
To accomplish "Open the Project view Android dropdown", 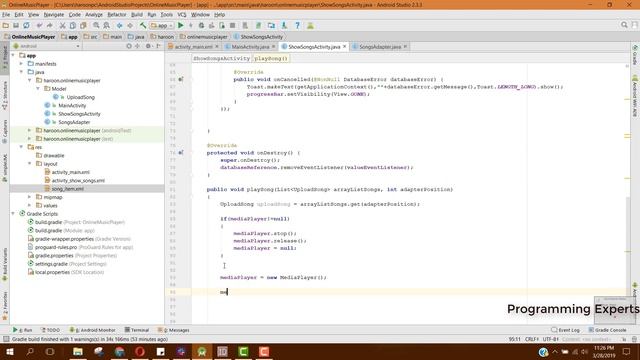I will pyautogui.click(x=47, y=46).
